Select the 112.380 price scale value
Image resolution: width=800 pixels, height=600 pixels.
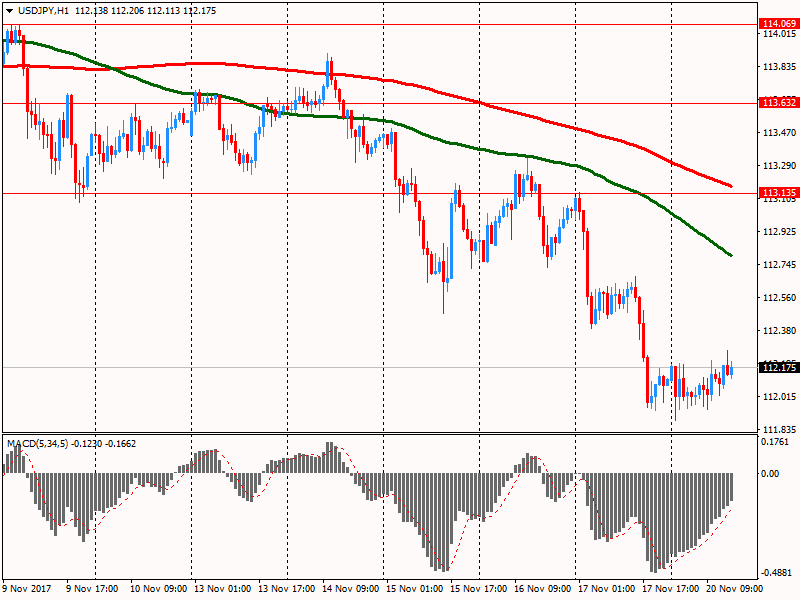pyautogui.click(x=779, y=331)
